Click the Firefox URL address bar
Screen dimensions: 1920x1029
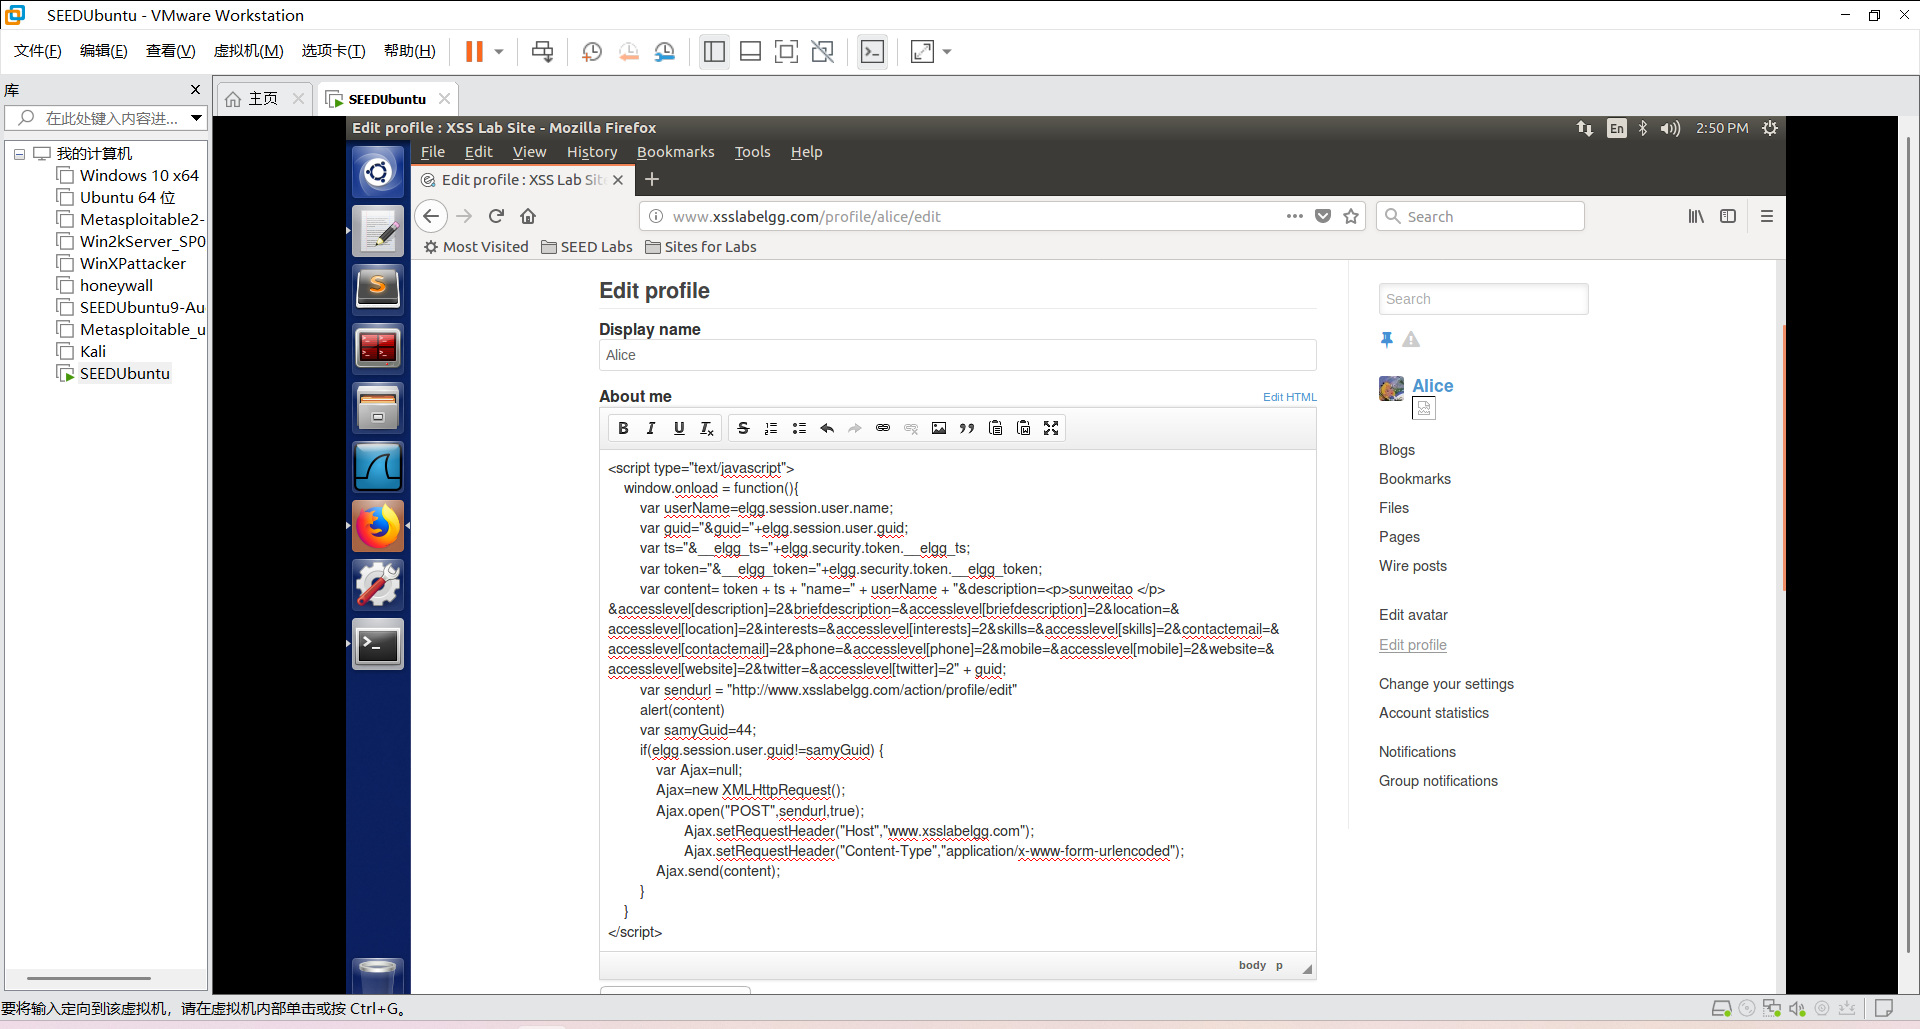pos(975,216)
